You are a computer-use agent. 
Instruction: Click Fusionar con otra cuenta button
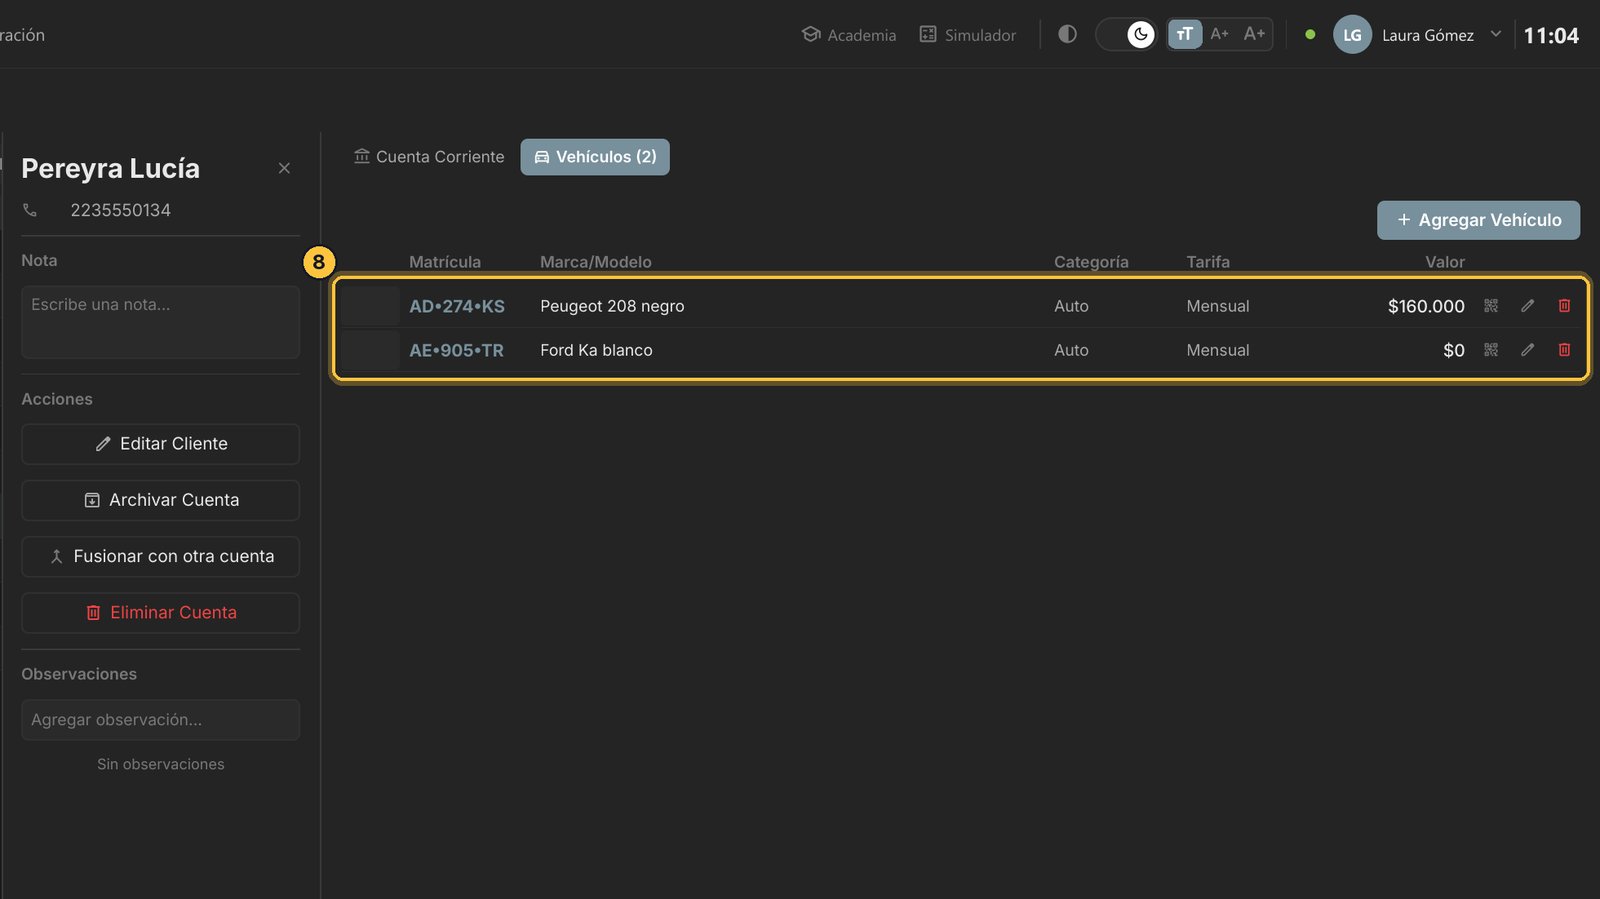point(160,556)
